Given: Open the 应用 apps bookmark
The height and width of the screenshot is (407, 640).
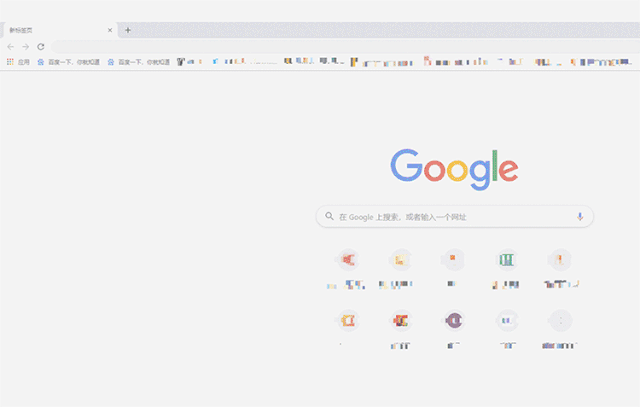Looking at the screenshot, I should tap(18, 62).
